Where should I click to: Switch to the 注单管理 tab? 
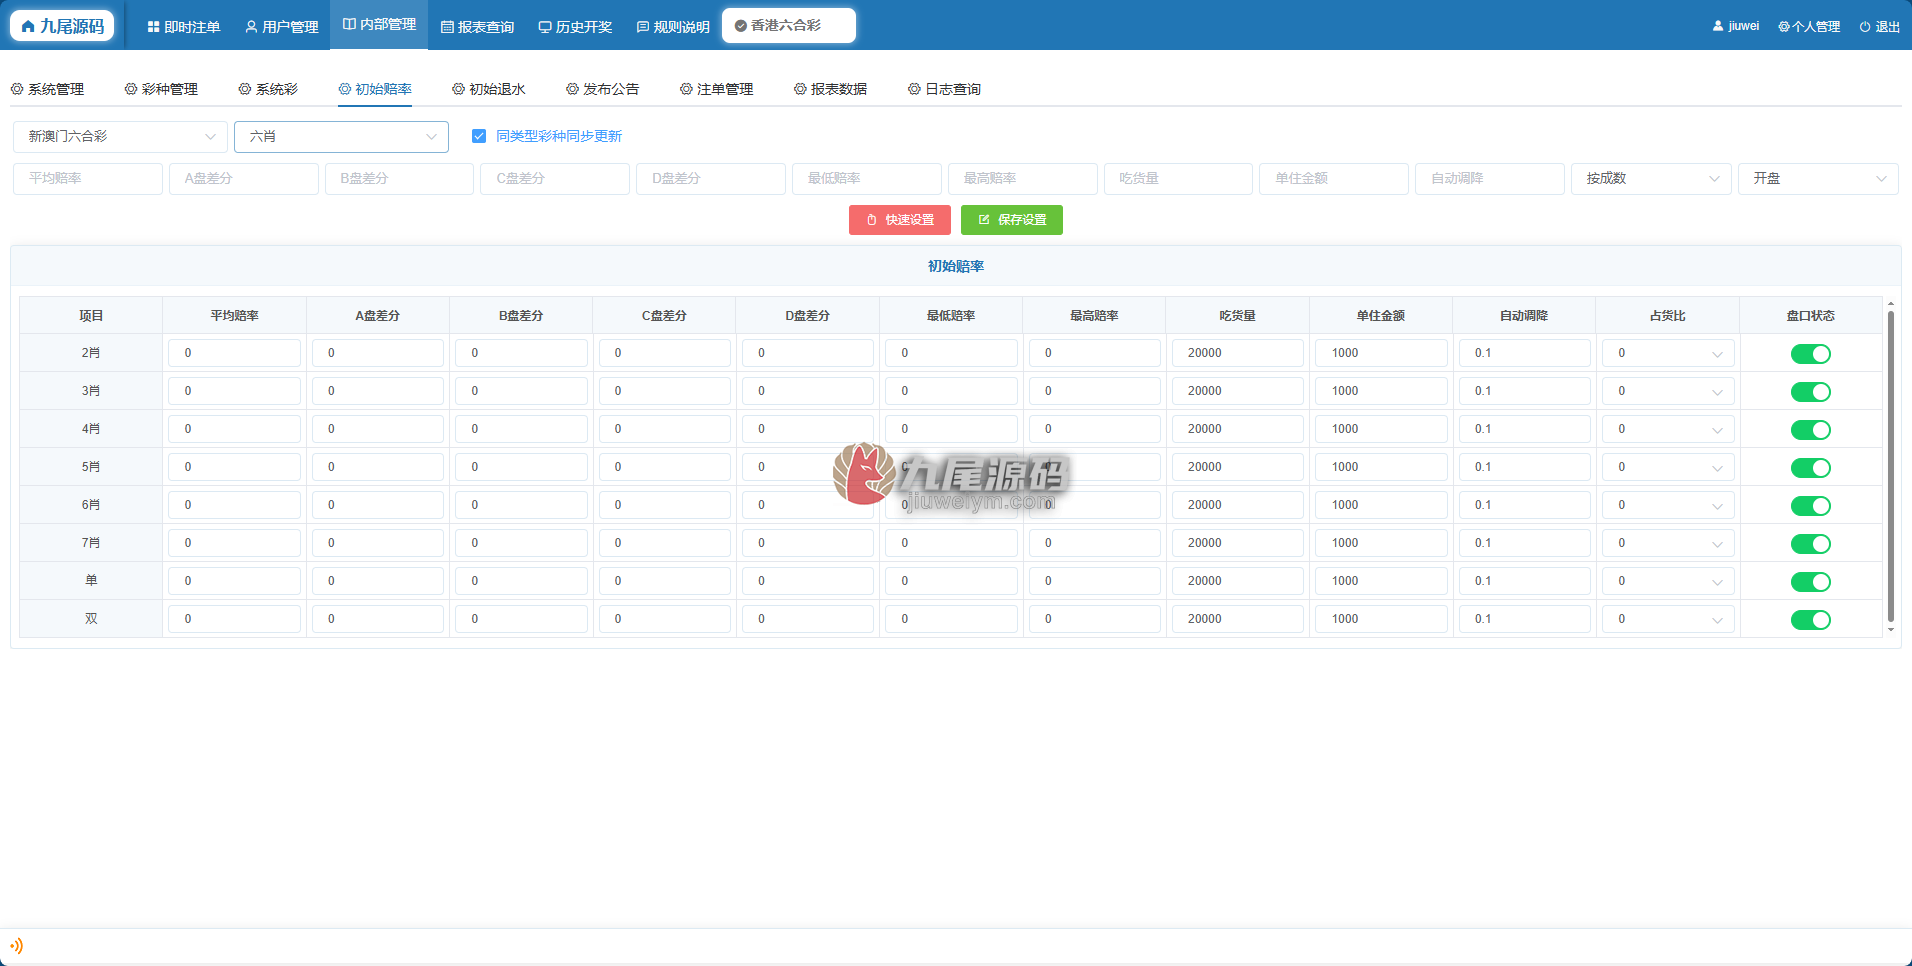click(716, 89)
